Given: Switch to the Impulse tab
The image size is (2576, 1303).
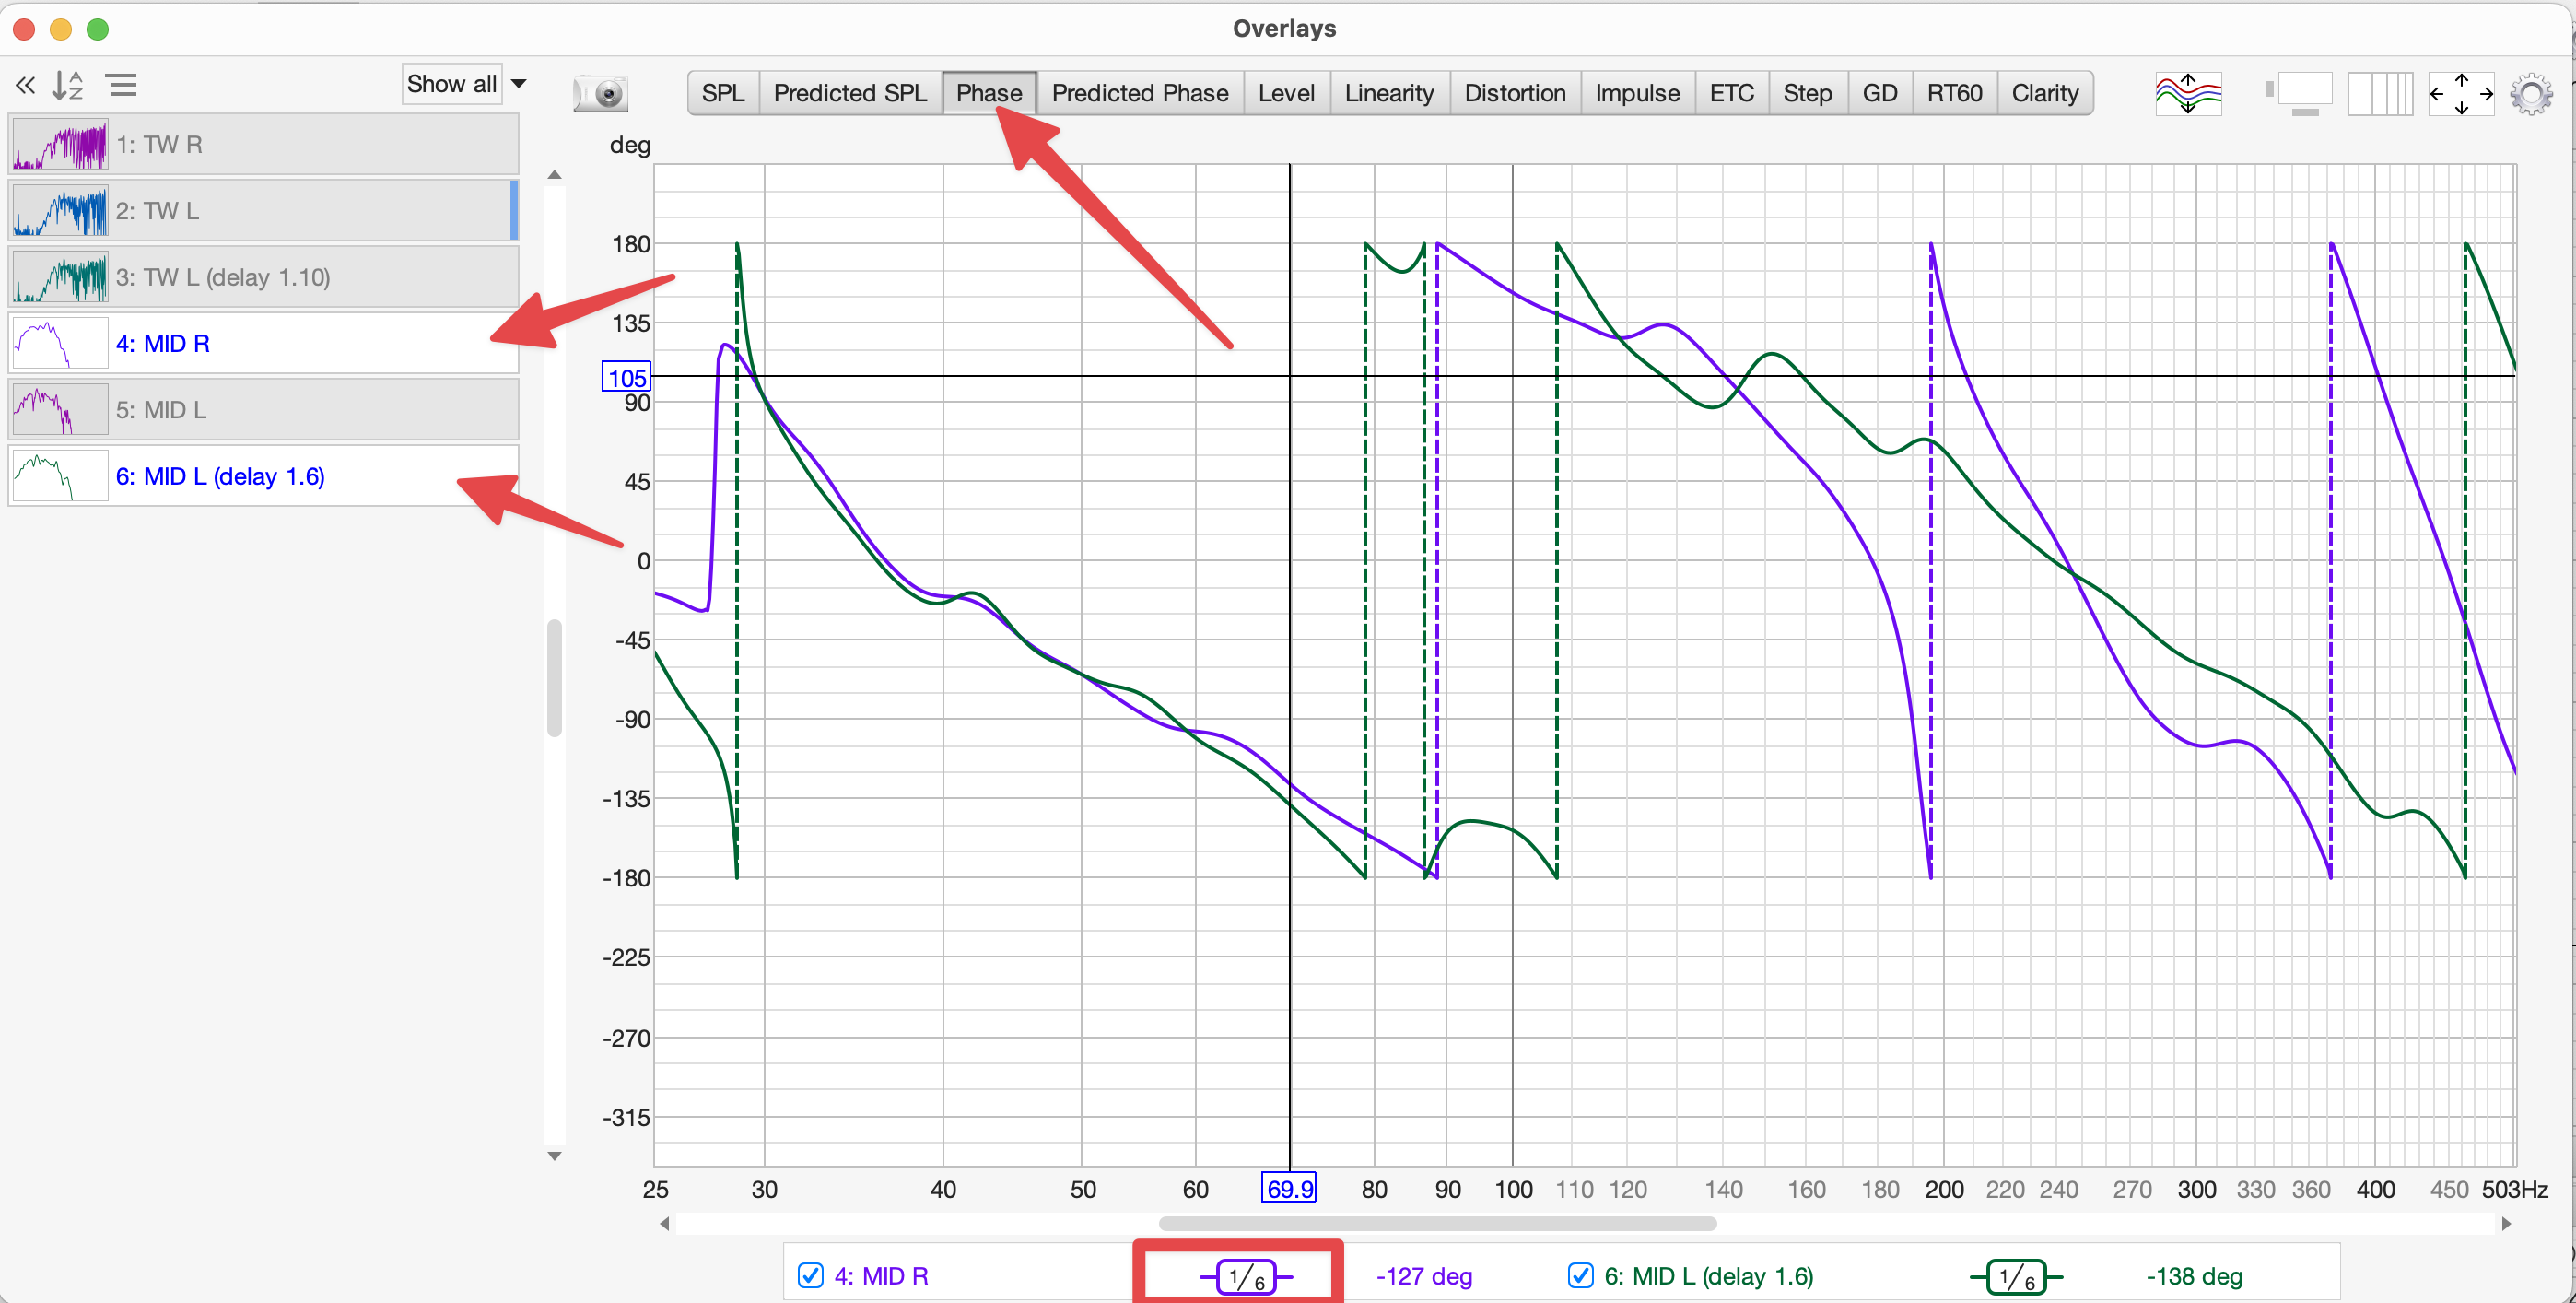Looking at the screenshot, I should tap(1636, 93).
